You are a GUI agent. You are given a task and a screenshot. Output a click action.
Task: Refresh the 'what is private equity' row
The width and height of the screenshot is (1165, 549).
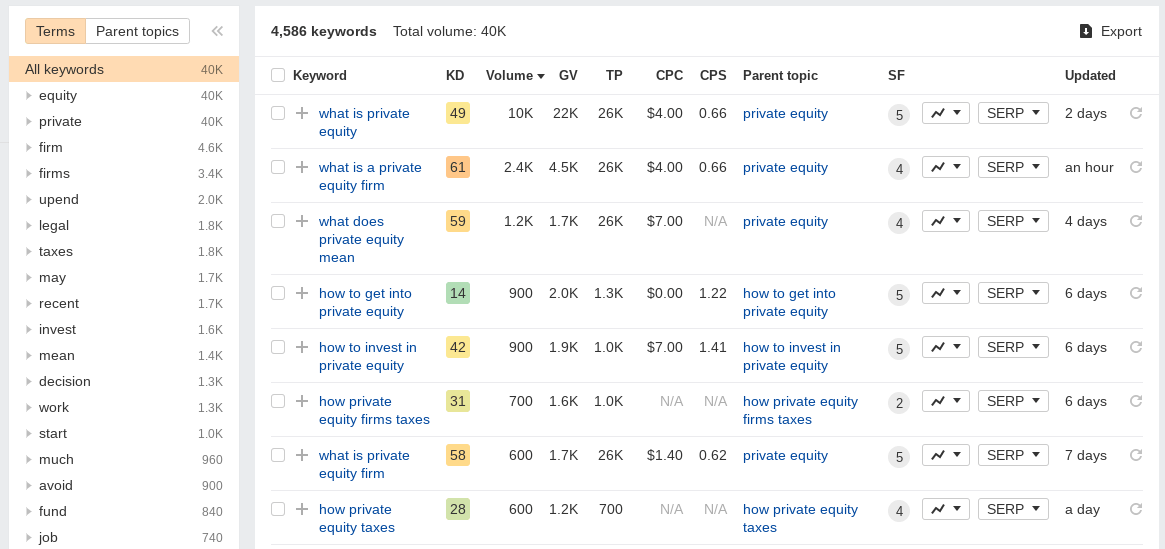(x=1135, y=113)
